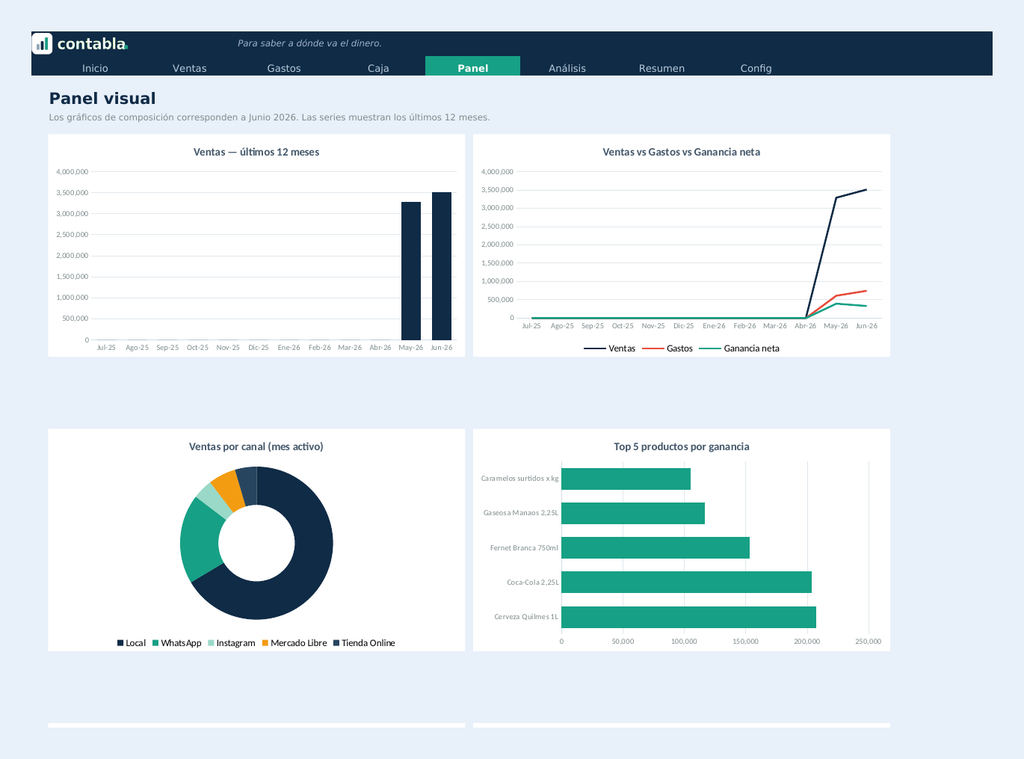
Task: Click the Tienda Online legend swatch
Action: [x=336, y=643]
